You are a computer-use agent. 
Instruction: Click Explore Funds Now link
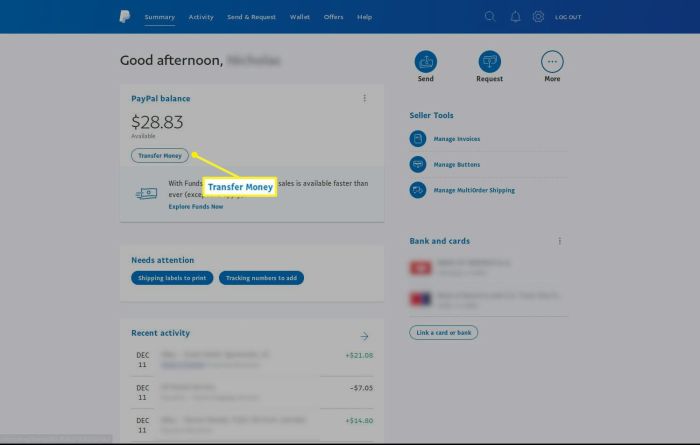[x=196, y=207]
